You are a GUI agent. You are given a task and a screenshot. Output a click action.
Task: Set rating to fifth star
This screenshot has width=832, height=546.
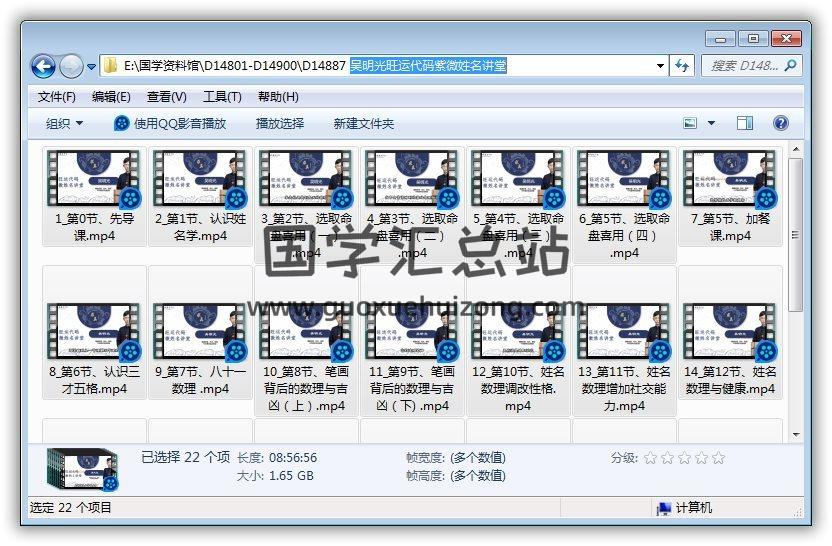coord(718,458)
